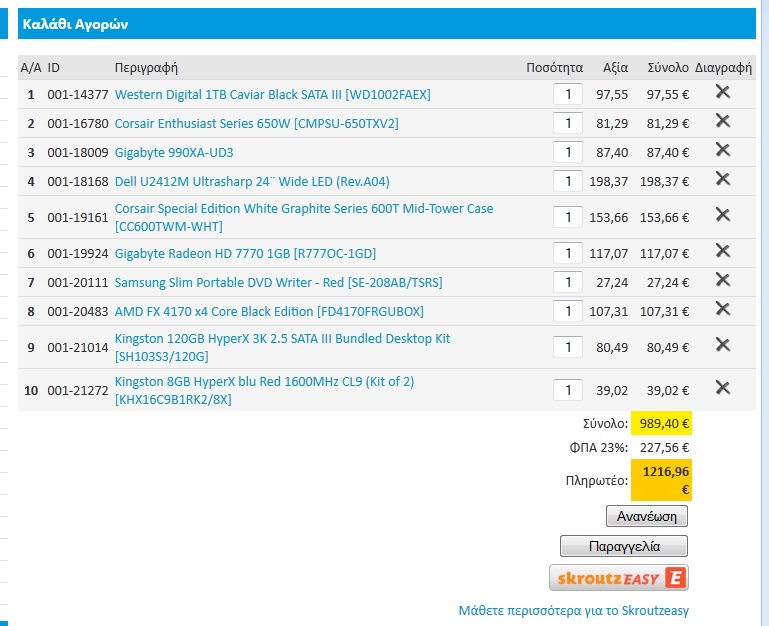
Task: Open the Μάθετε περισσότερα για το Skroutzeasy link
Action: tap(574, 610)
